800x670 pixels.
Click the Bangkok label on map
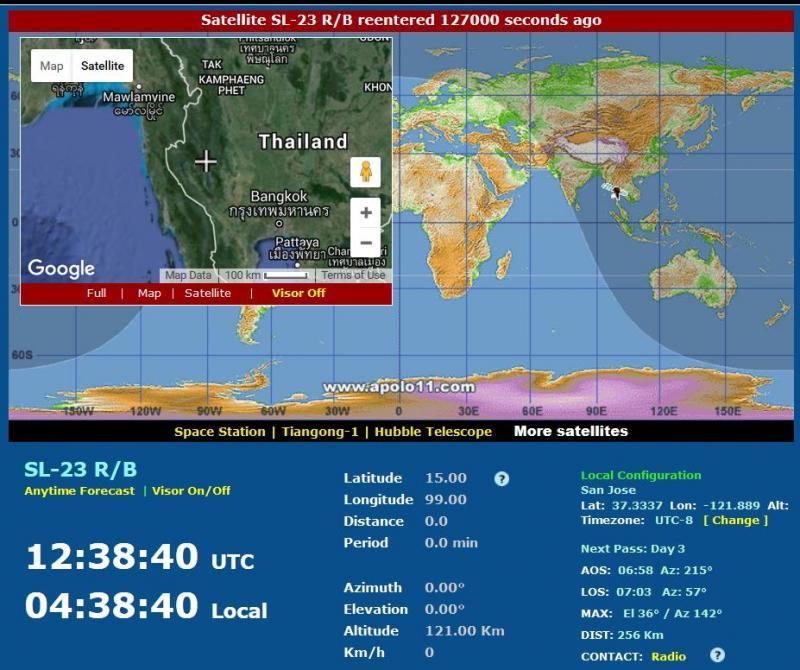(279, 196)
